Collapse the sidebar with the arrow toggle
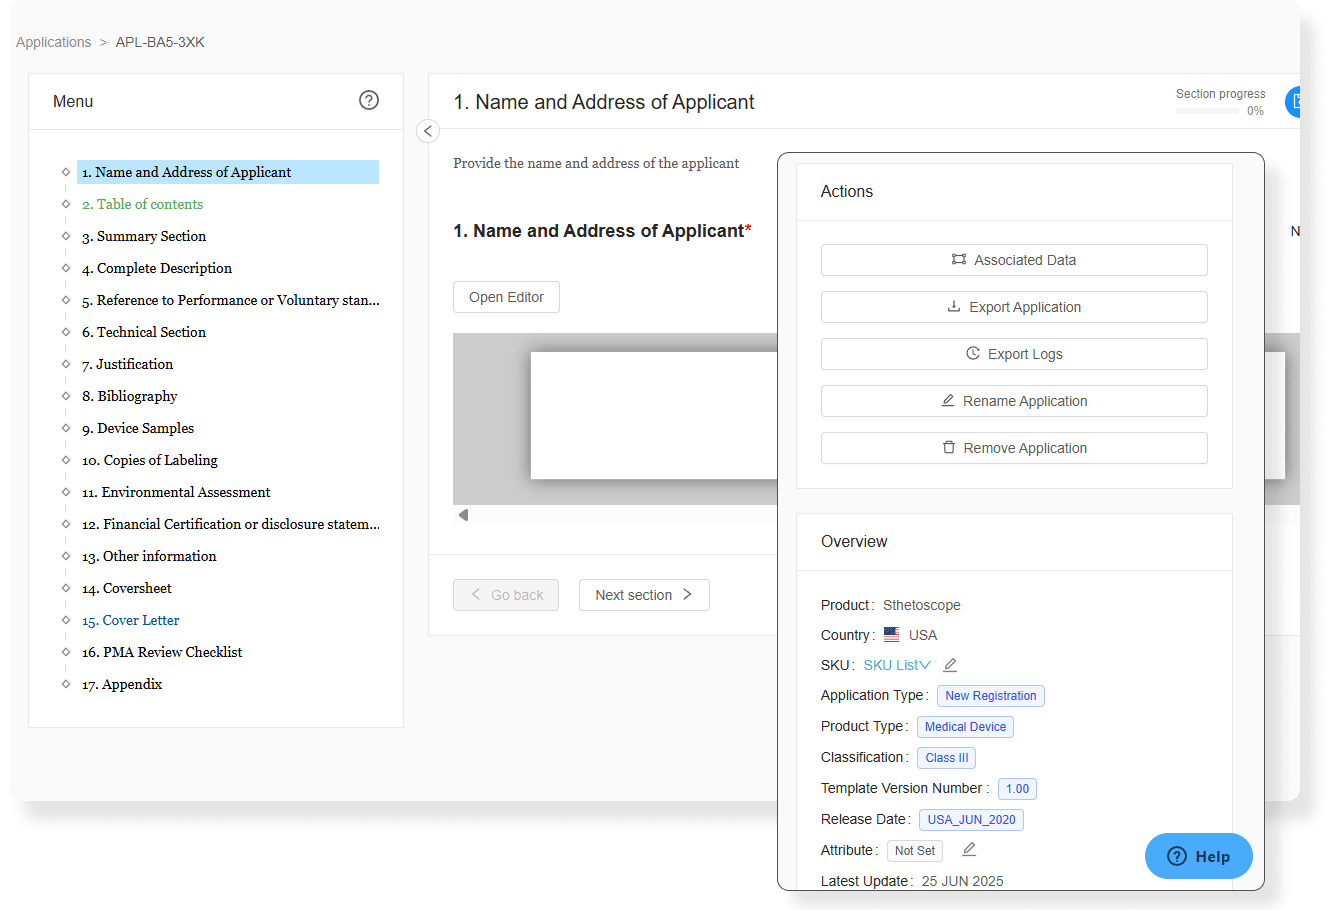The image size is (1344, 910). pos(428,131)
